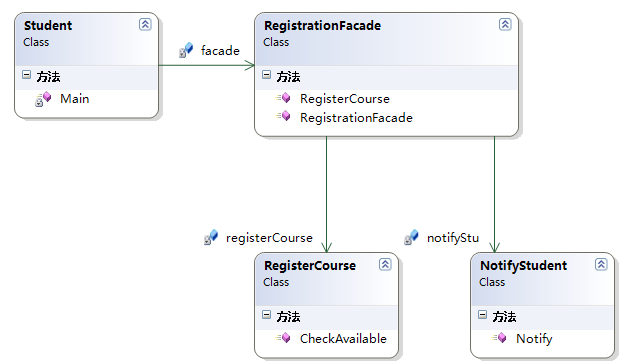Viewport: 626px width, 363px height.
Task: Select the Class label under NotifyStudent
Action: pos(492,282)
